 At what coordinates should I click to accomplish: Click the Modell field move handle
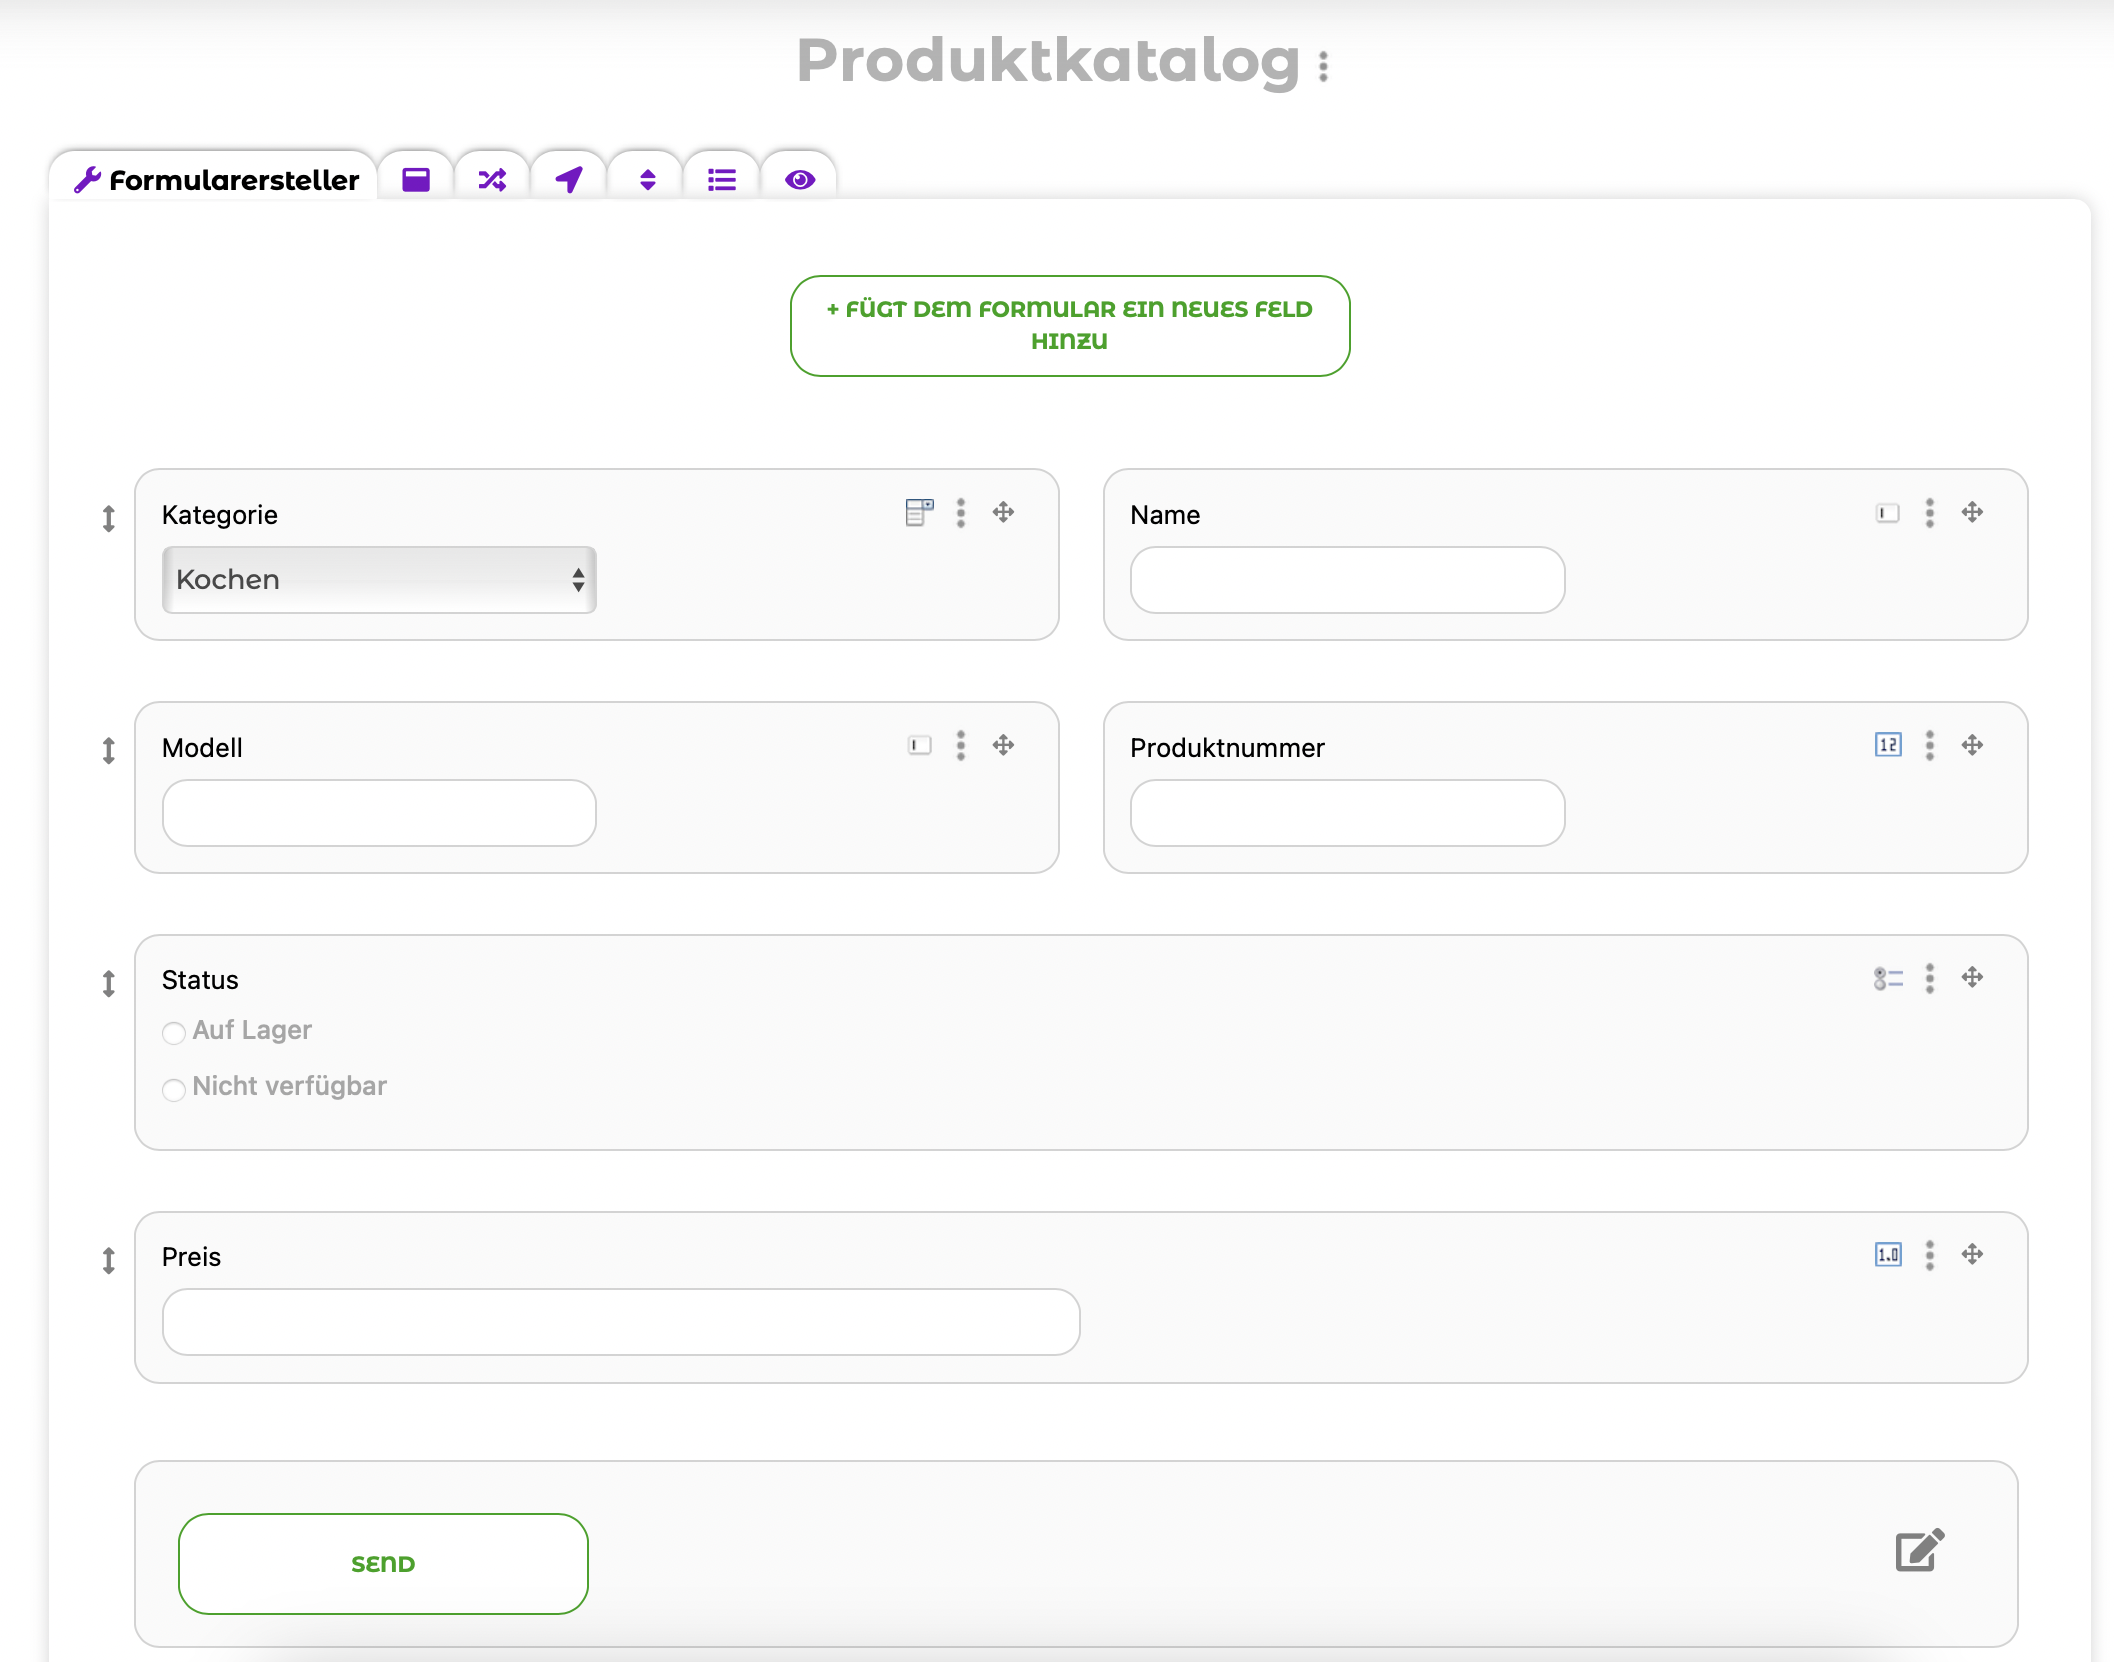pos(1004,746)
